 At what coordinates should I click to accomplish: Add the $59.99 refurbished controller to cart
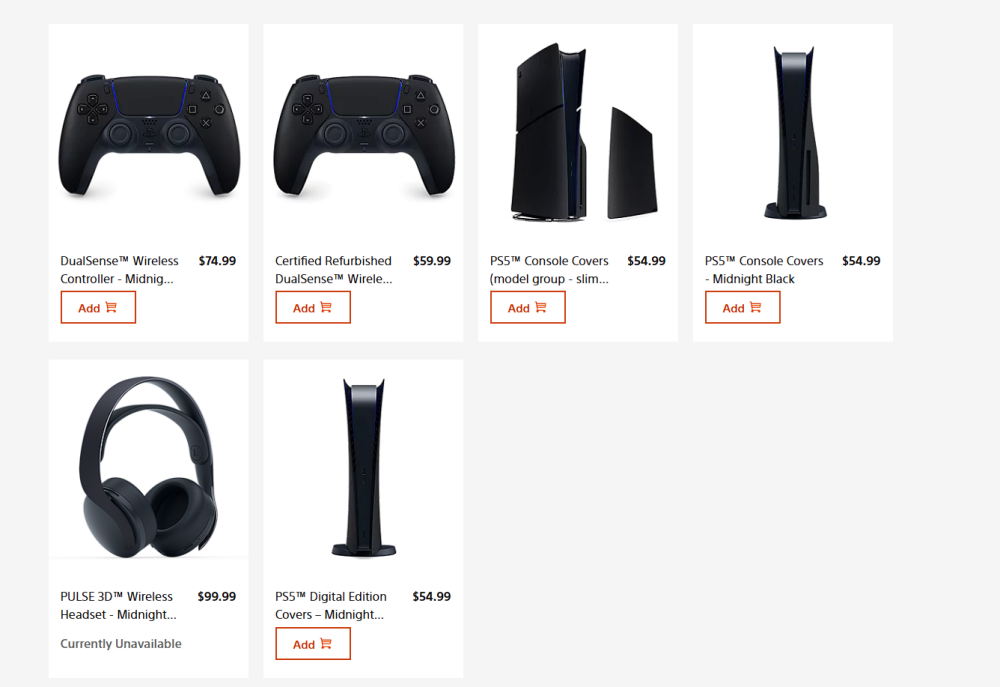pos(313,307)
